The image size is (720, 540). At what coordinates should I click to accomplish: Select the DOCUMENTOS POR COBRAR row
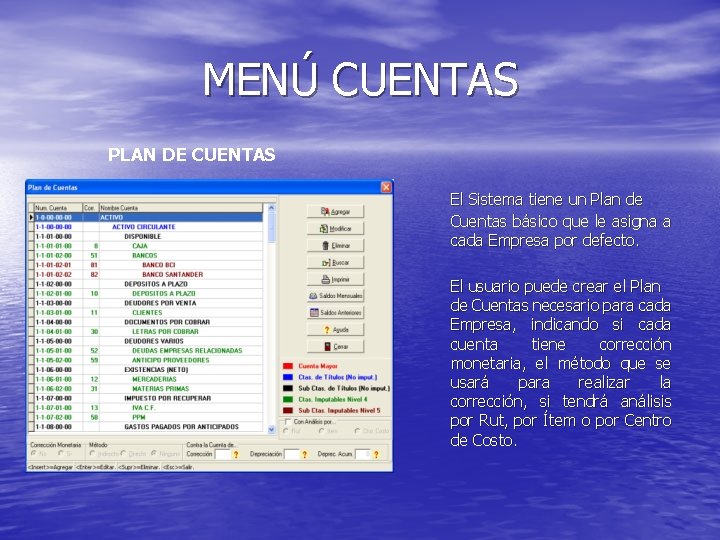coord(146,322)
